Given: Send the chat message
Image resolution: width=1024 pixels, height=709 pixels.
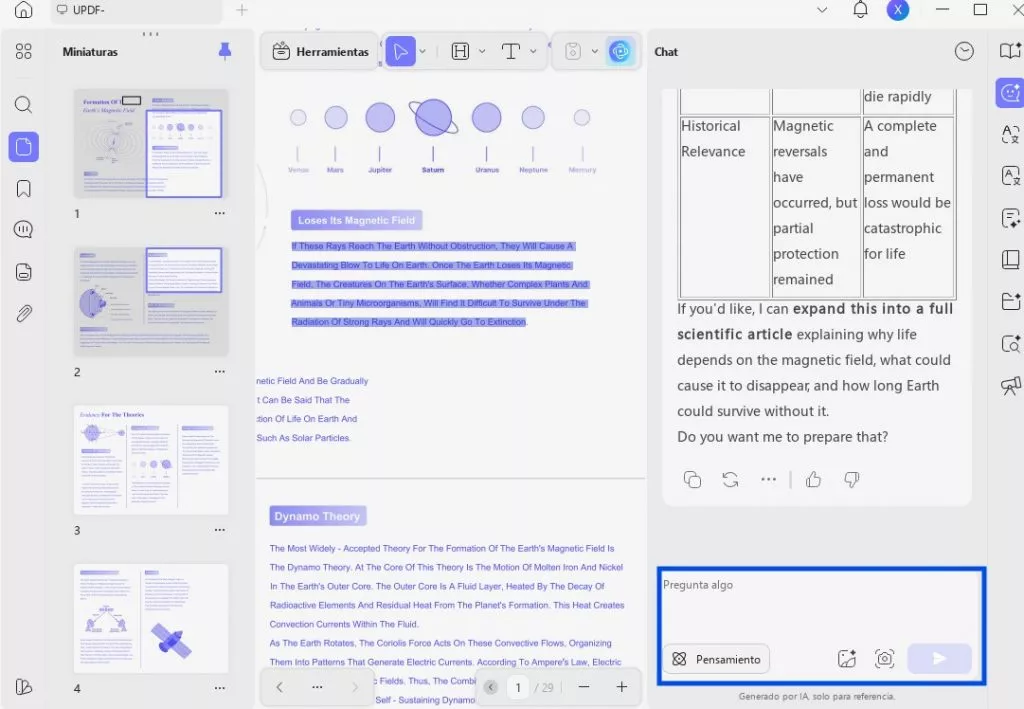Looking at the screenshot, I should [x=939, y=659].
